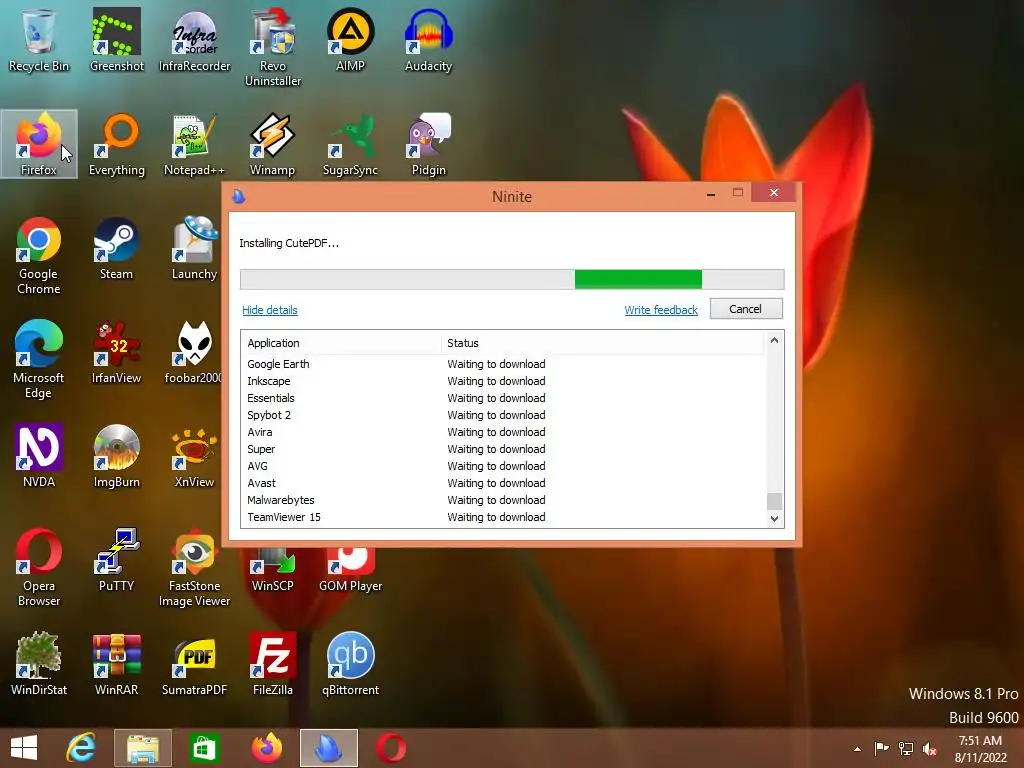1024x768 pixels.
Task: Launch ImgBurn from the desktop
Action: pyautogui.click(x=117, y=456)
